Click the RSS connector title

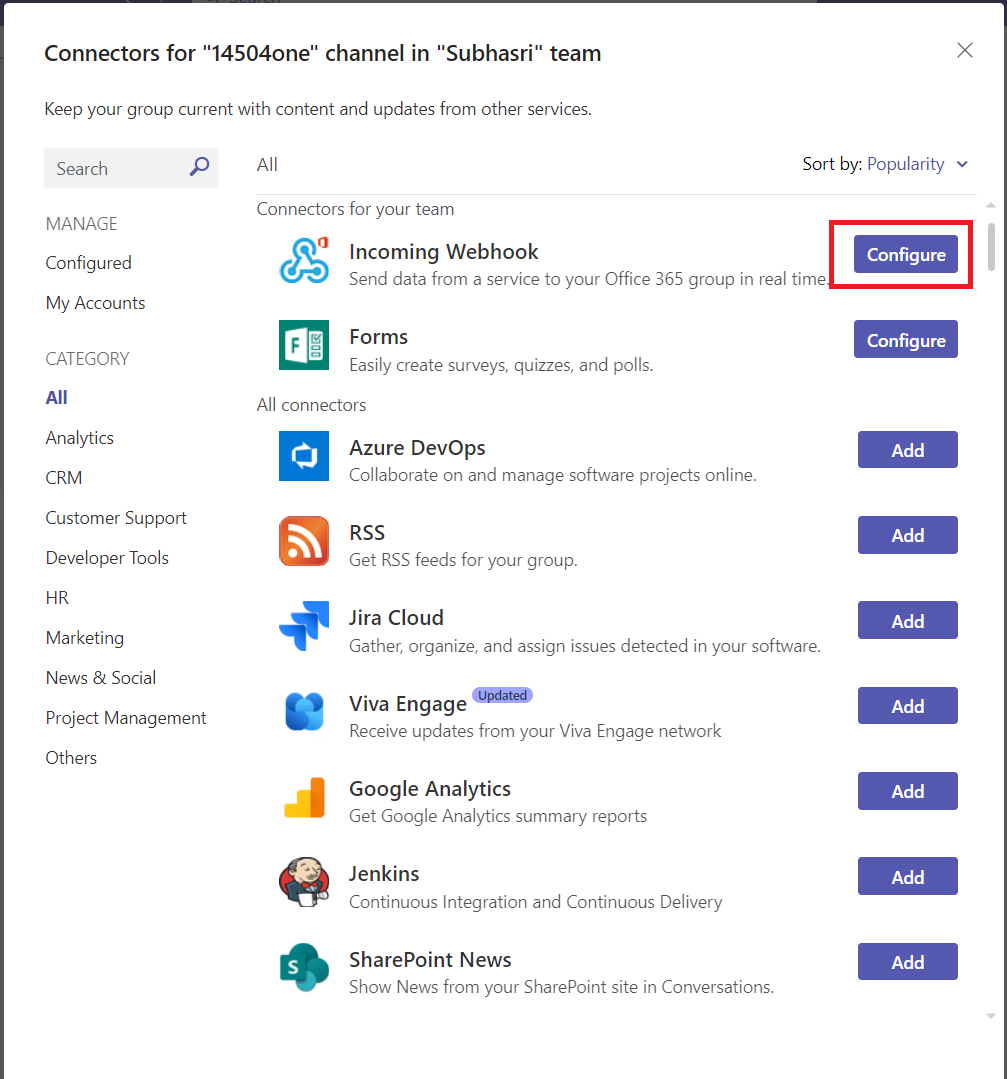[x=367, y=533]
